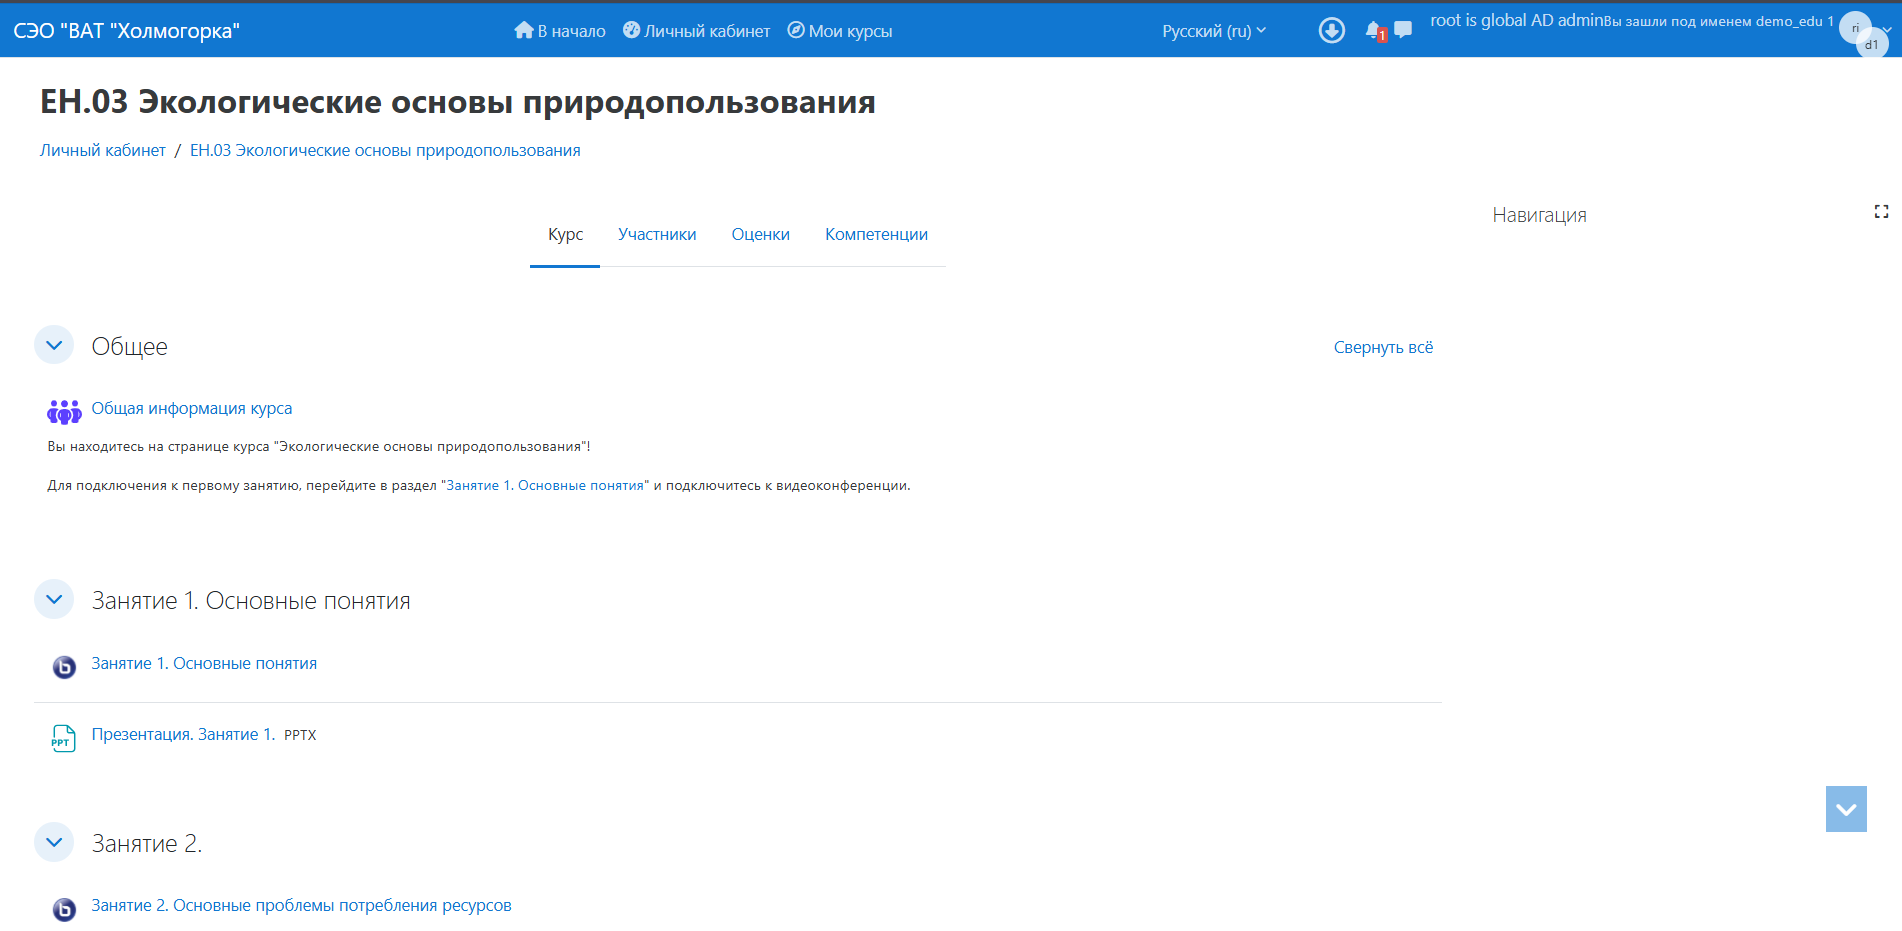
Task: Click the download icon in top bar
Action: click(1331, 31)
